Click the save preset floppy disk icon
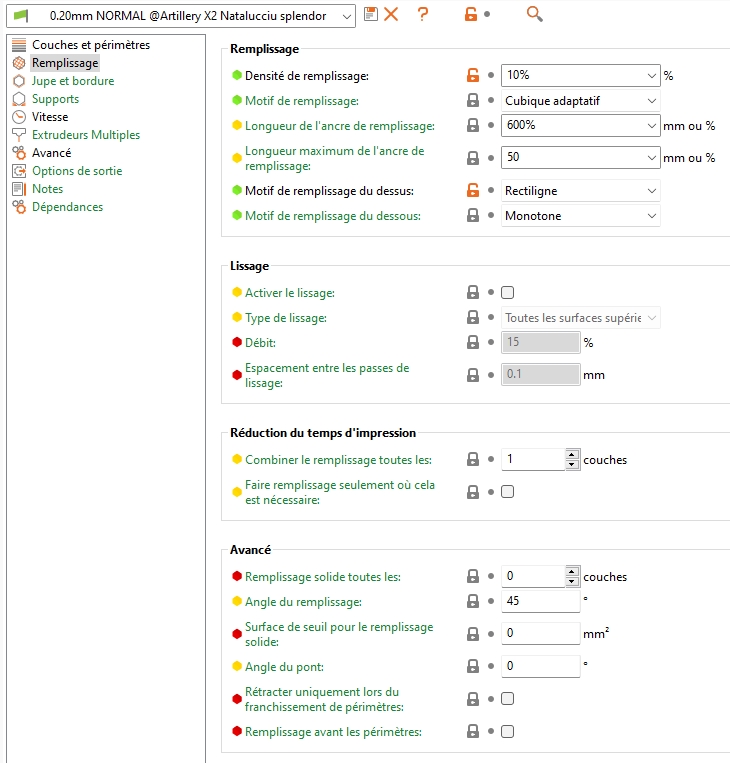Viewport: 730px width, 763px height. point(371,14)
